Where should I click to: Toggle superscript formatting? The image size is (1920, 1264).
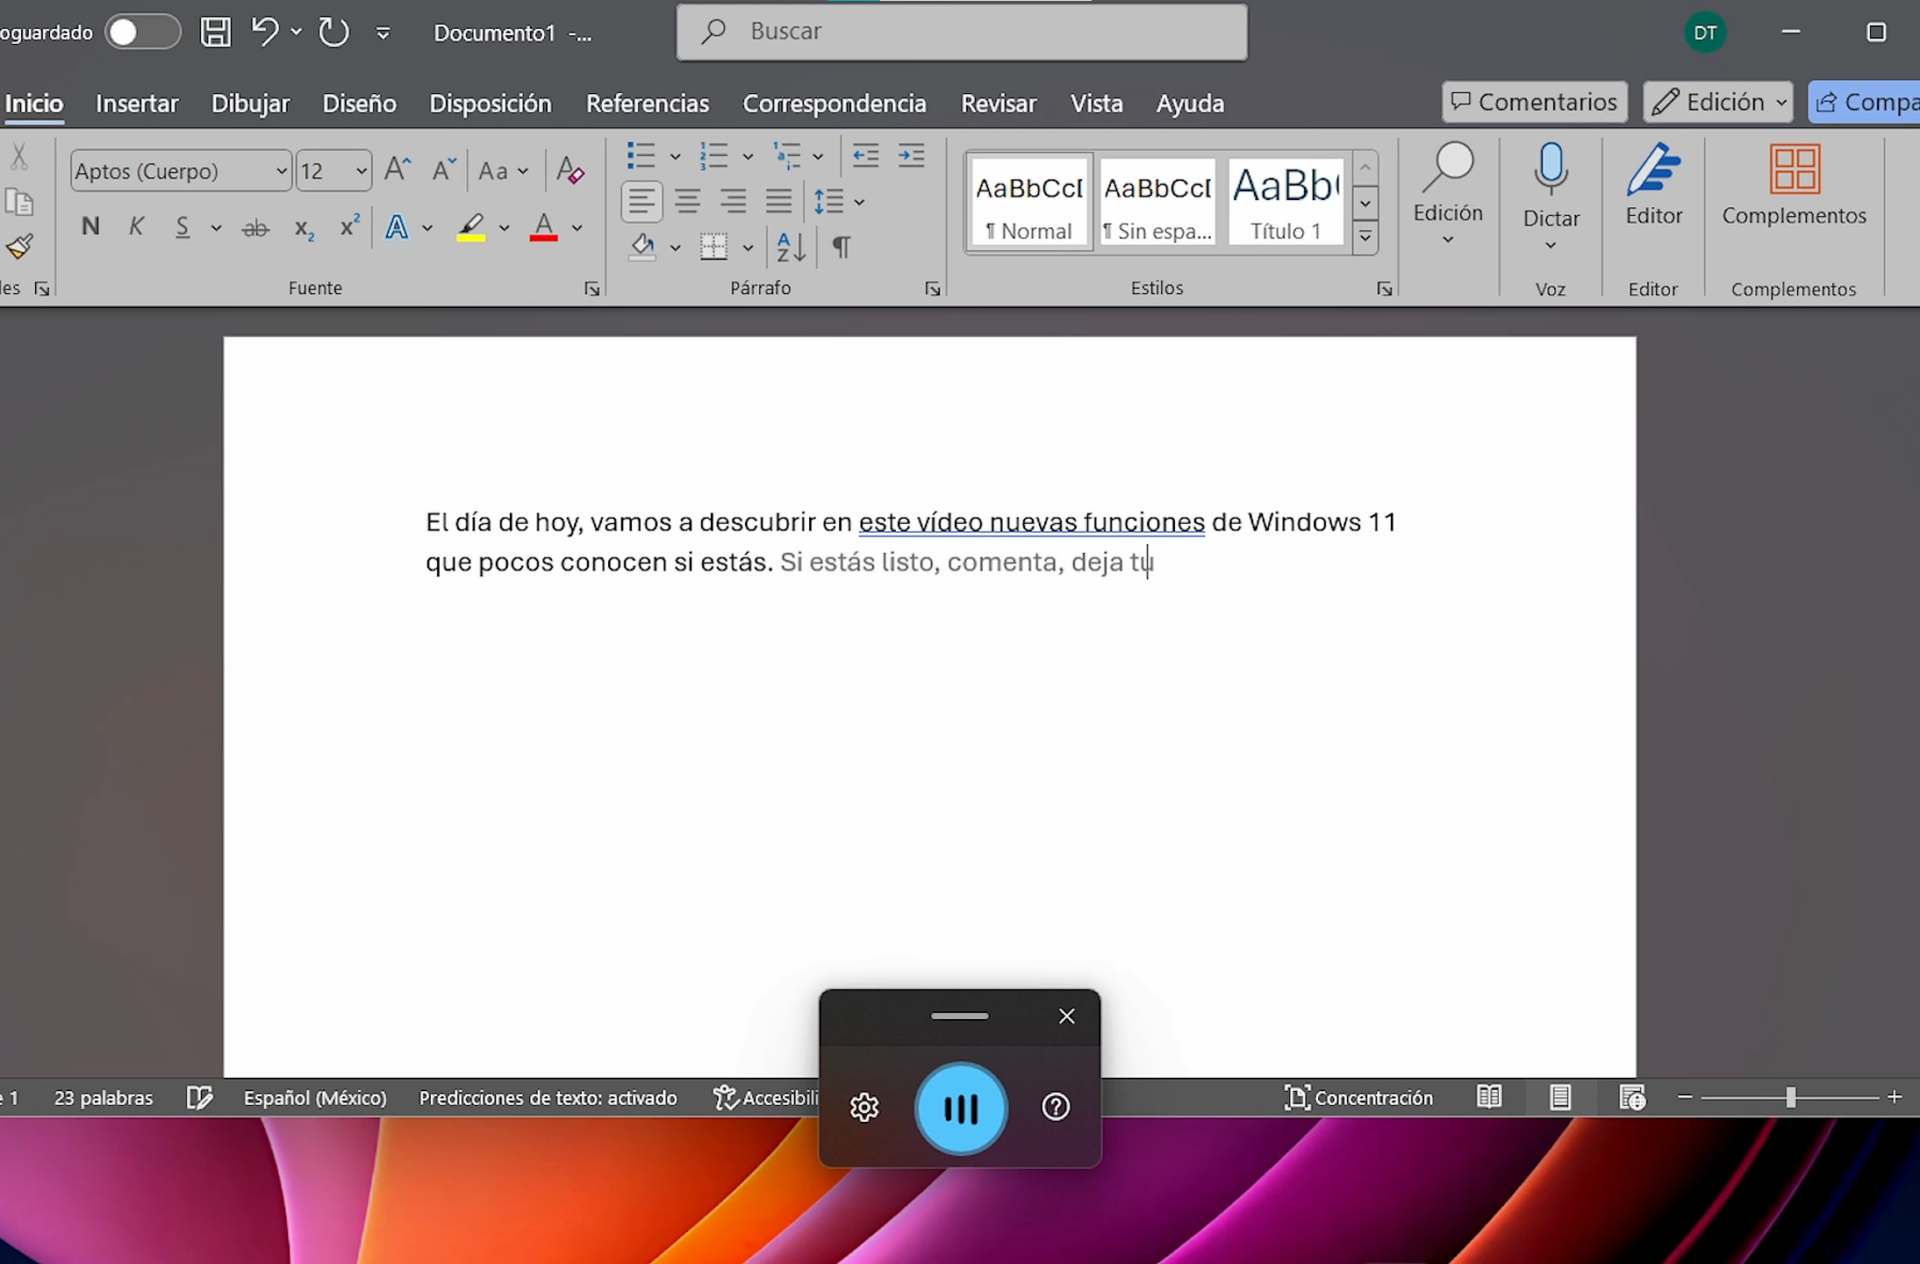pos(349,226)
